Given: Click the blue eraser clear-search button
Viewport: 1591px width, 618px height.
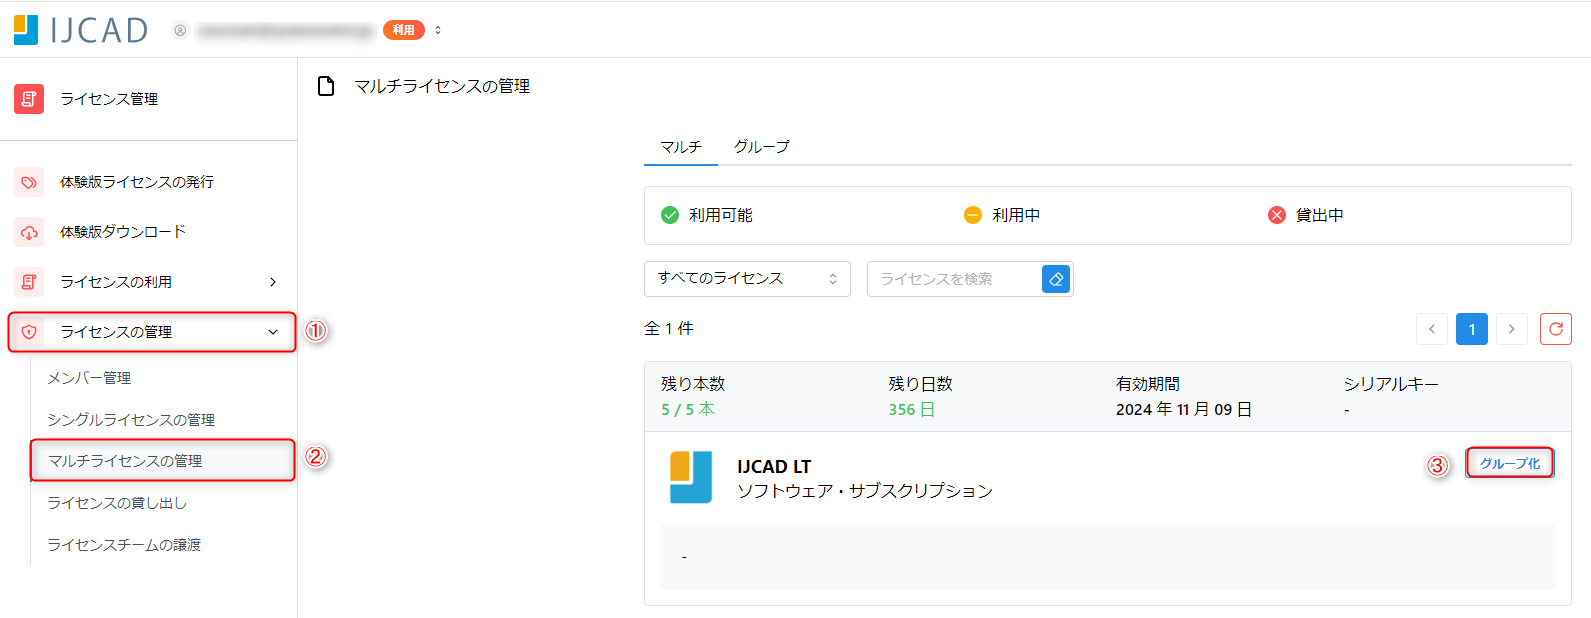Looking at the screenshot, I should pos(1056,279).
